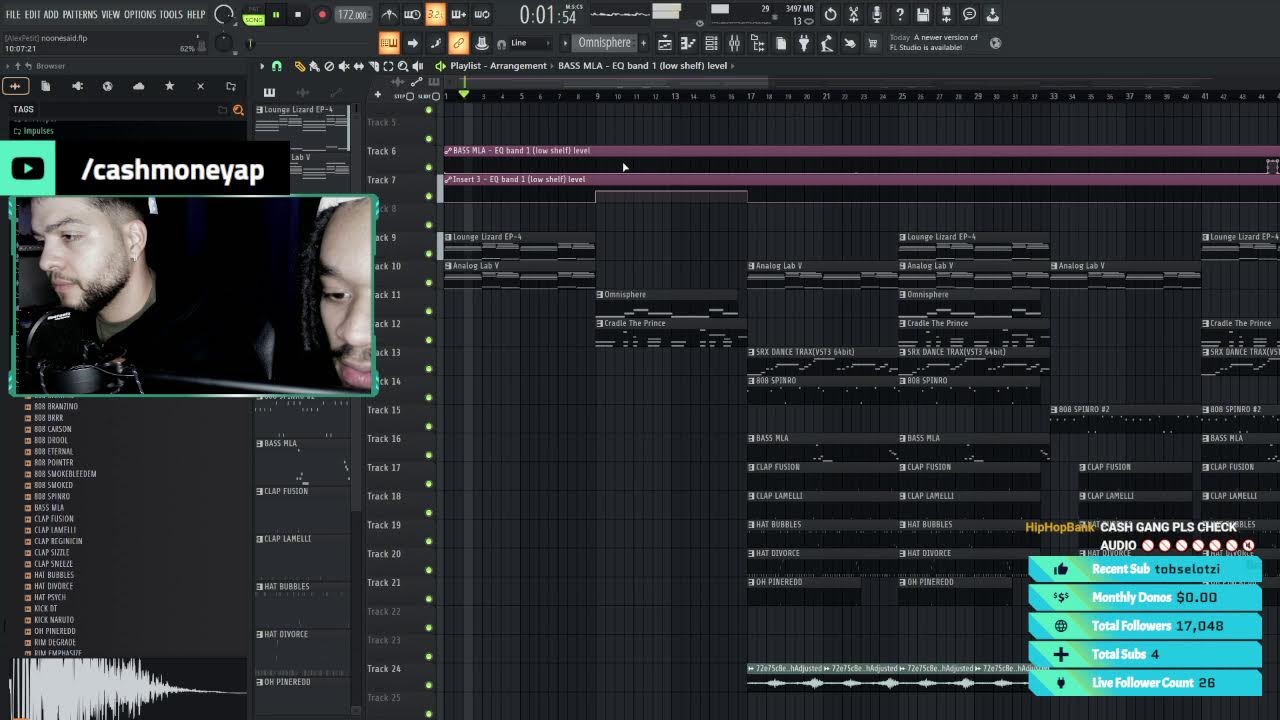This screenshot has height=720, width=1280.
Task: Open the playlist options menu arrow
Action: (x=262, y=66)
